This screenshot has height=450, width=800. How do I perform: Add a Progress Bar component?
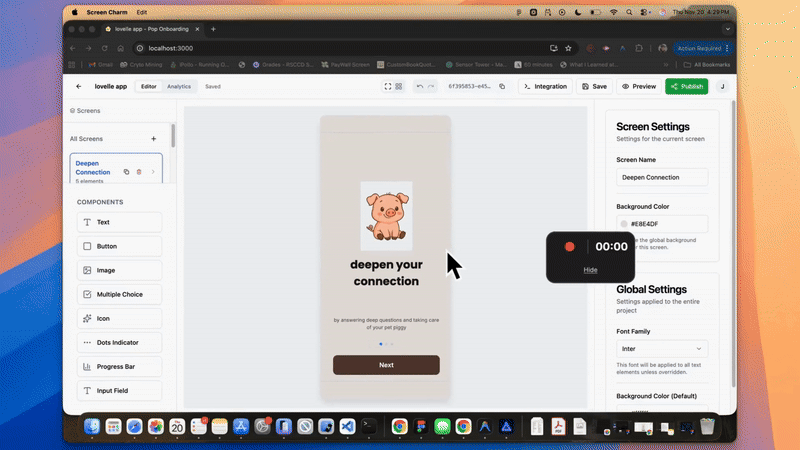pos(119,366)
